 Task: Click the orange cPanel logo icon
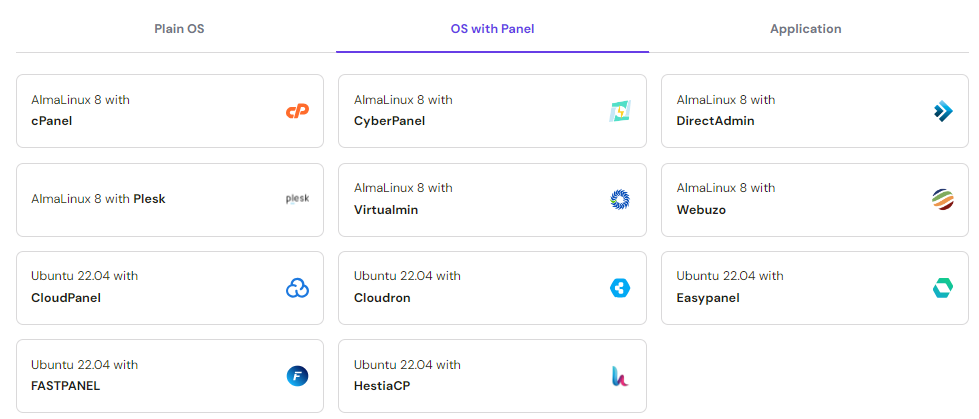click(297, 111)
